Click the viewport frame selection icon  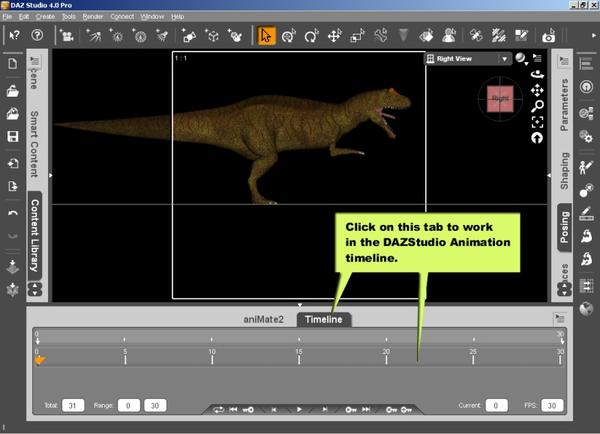click(537, 122)
